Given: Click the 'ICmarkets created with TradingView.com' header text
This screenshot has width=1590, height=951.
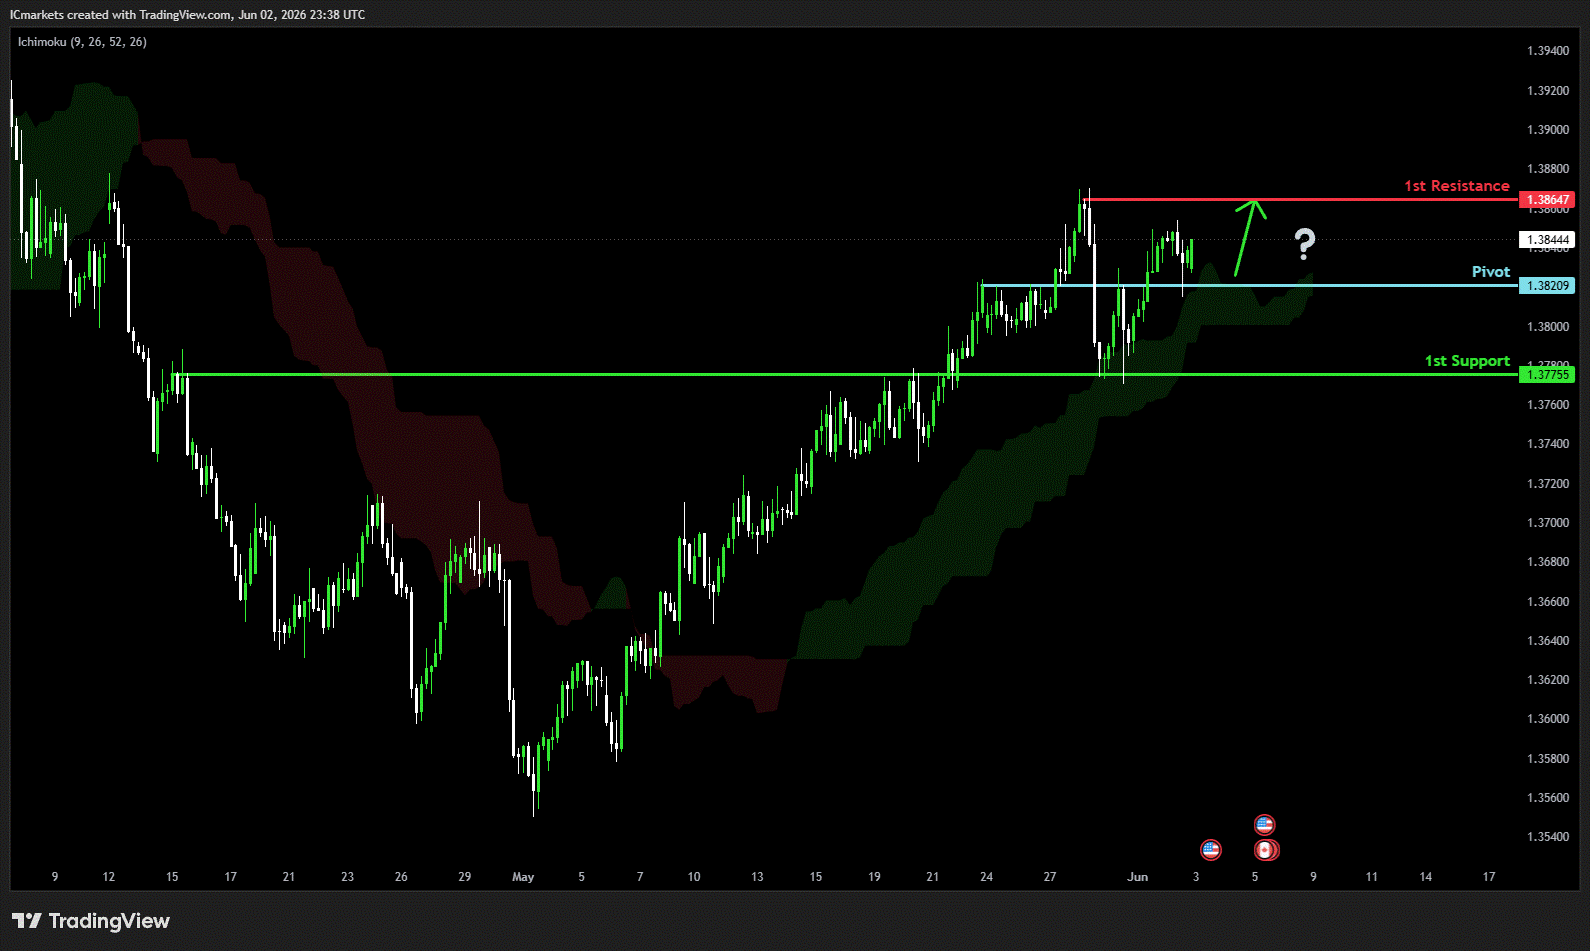Looking at the screenshot, I should [x=121, y=15].
